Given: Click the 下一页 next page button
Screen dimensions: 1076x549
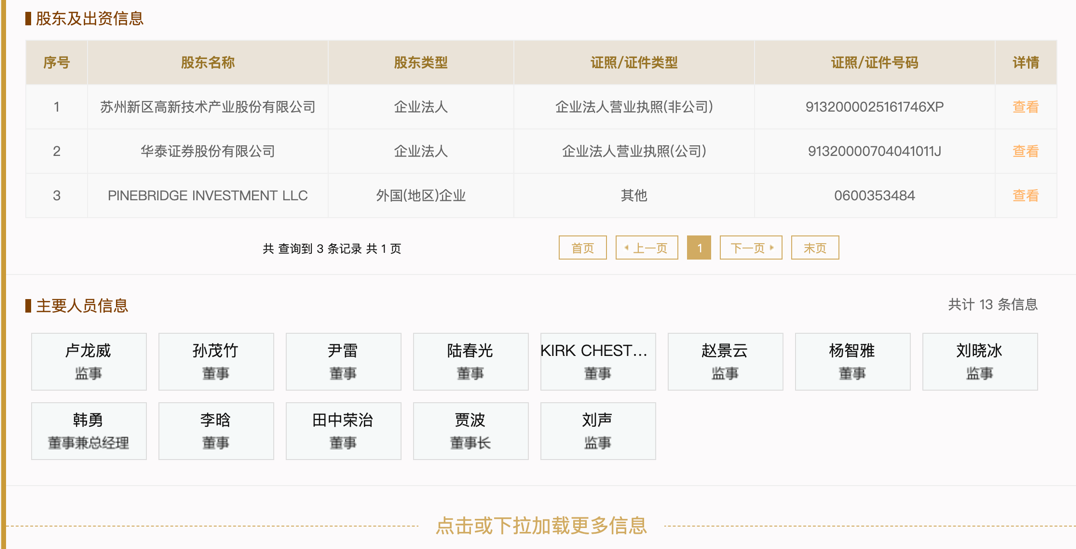Looking at the screenshot, I should click(x=751, y=248).
